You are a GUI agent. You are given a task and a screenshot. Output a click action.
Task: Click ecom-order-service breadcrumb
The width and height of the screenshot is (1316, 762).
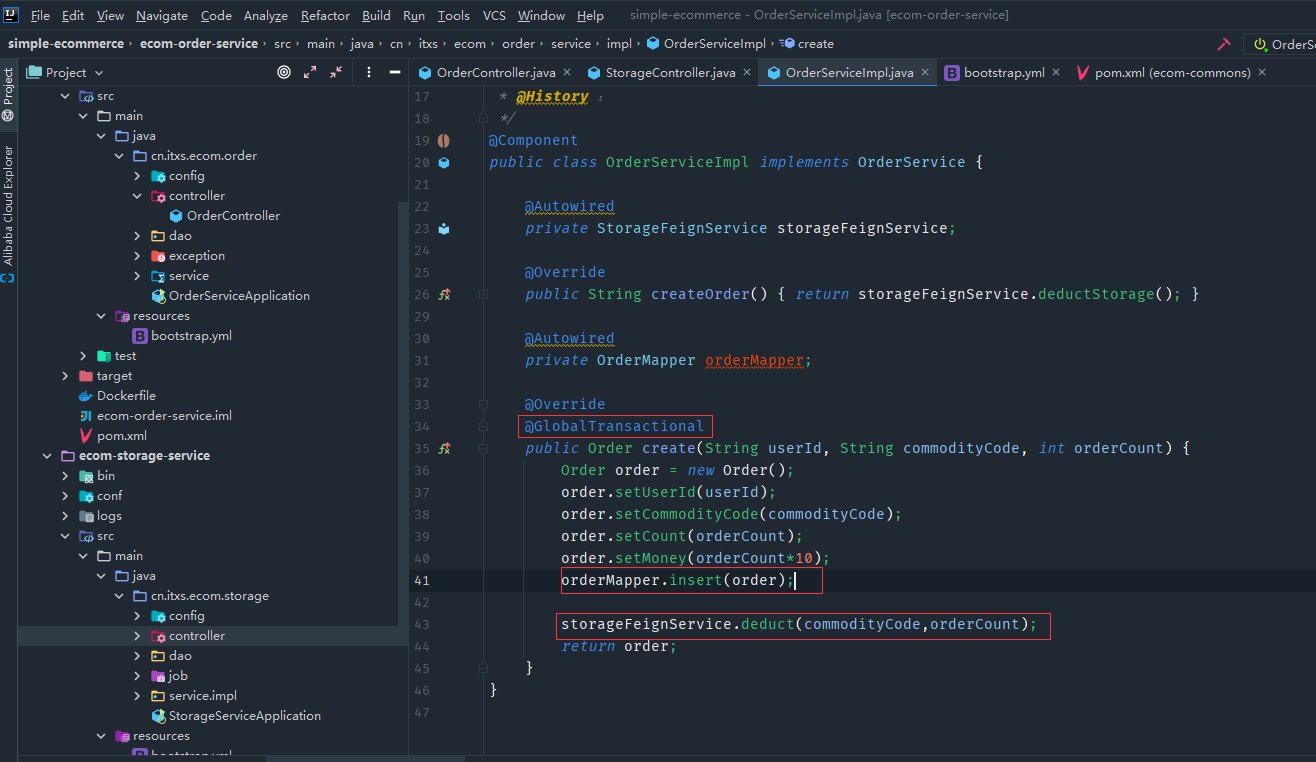pos(198,44)
